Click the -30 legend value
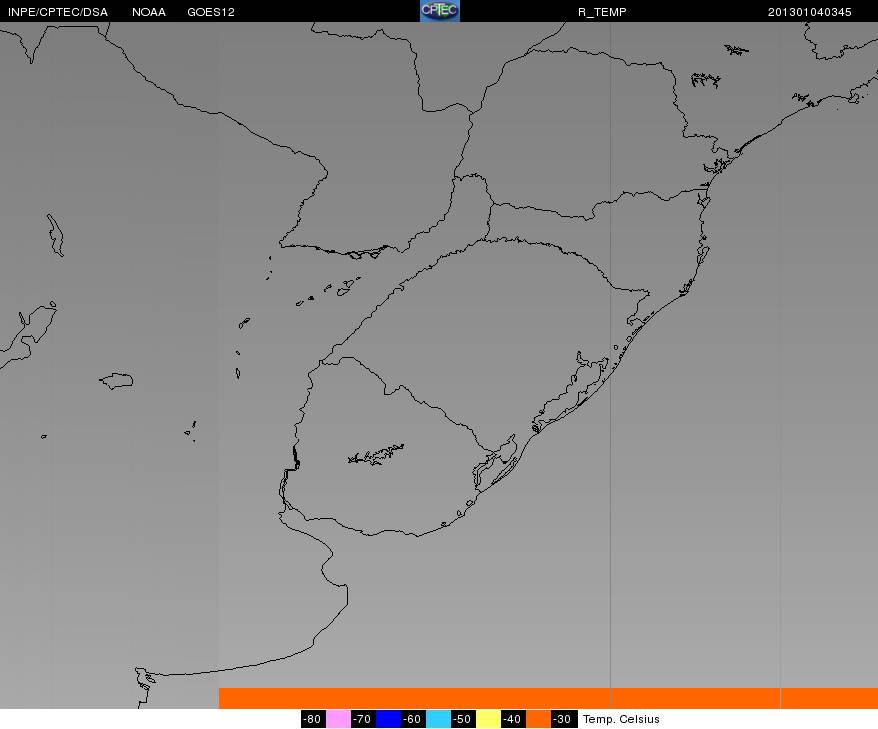 pyautogui.click(x=563, y=719)
